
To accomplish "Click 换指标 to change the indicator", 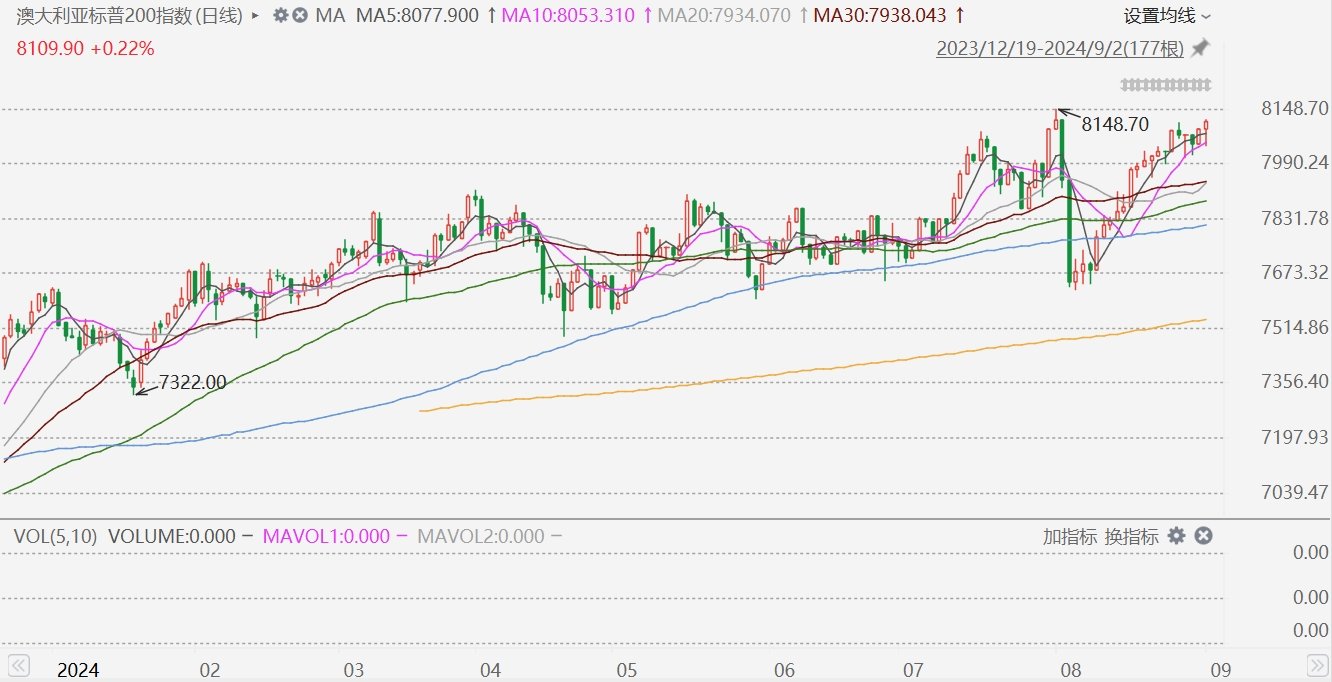I will 1131,536.
